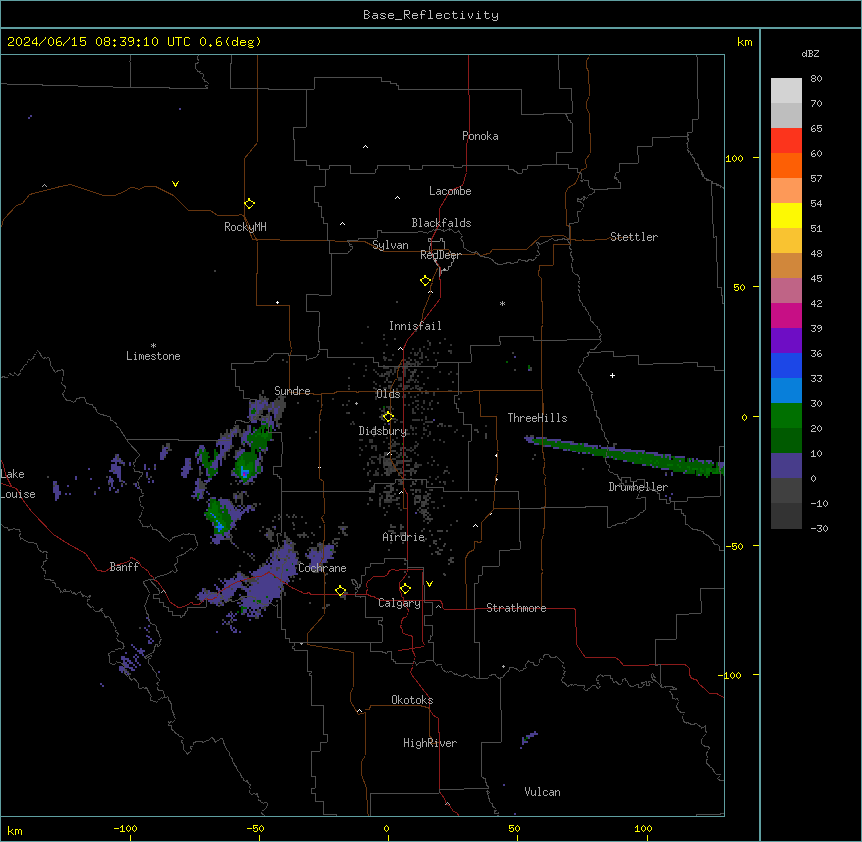Select the yellow diamond marker above Didsbury

click(x=388, y=417)
